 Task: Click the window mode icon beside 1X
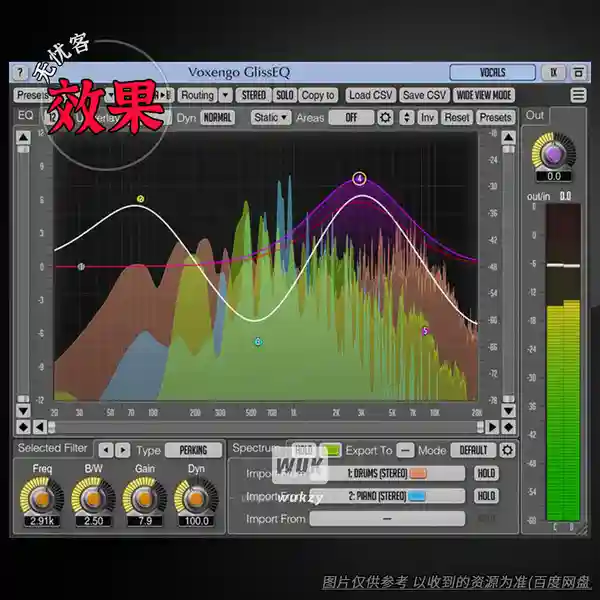[x=578, y=73]
